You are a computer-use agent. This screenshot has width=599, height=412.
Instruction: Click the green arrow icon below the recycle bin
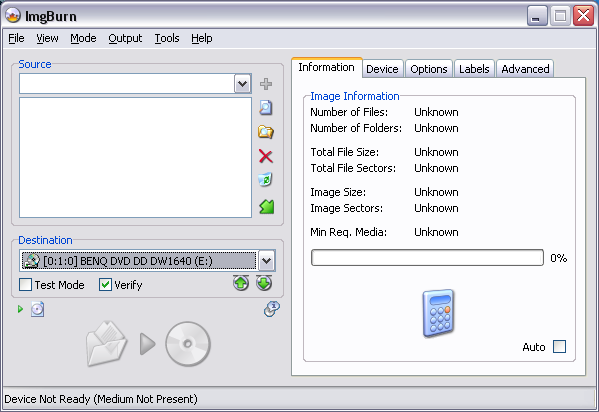pyautogui.click(x=267, y=206)
